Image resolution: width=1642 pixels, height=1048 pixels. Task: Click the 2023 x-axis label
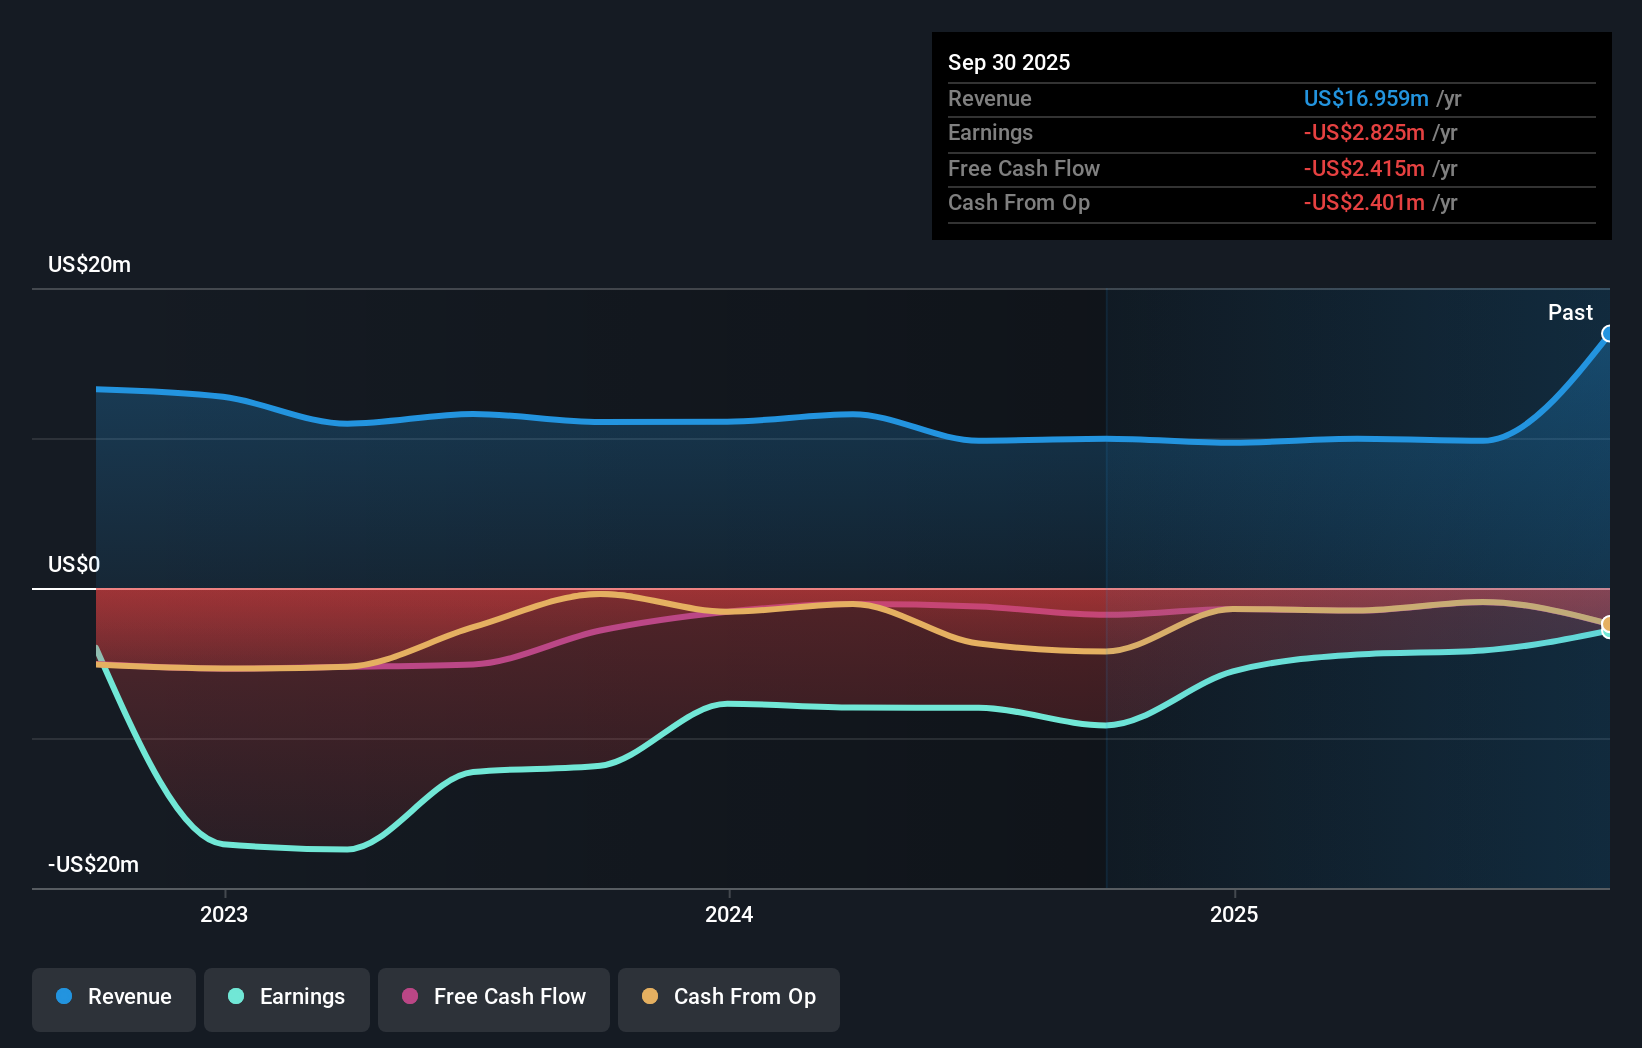pyautogui.click(x=224, y=914)
